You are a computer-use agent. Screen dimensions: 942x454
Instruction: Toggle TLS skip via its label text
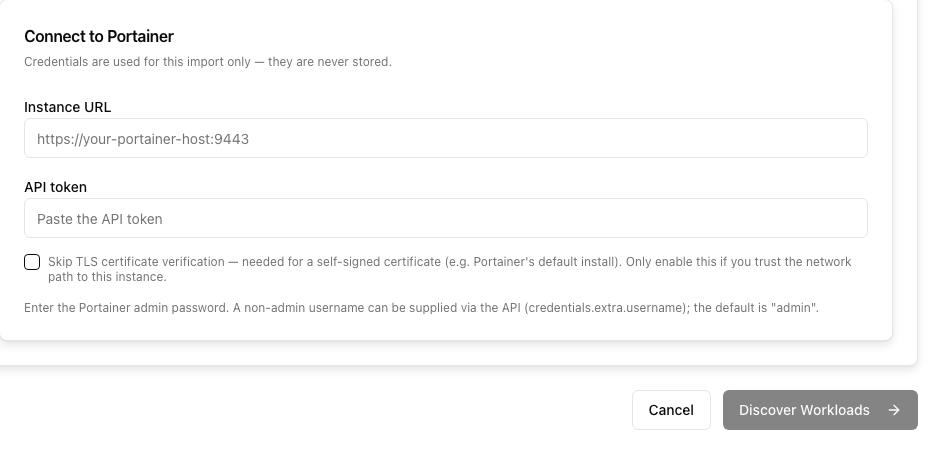click(449, 269)
